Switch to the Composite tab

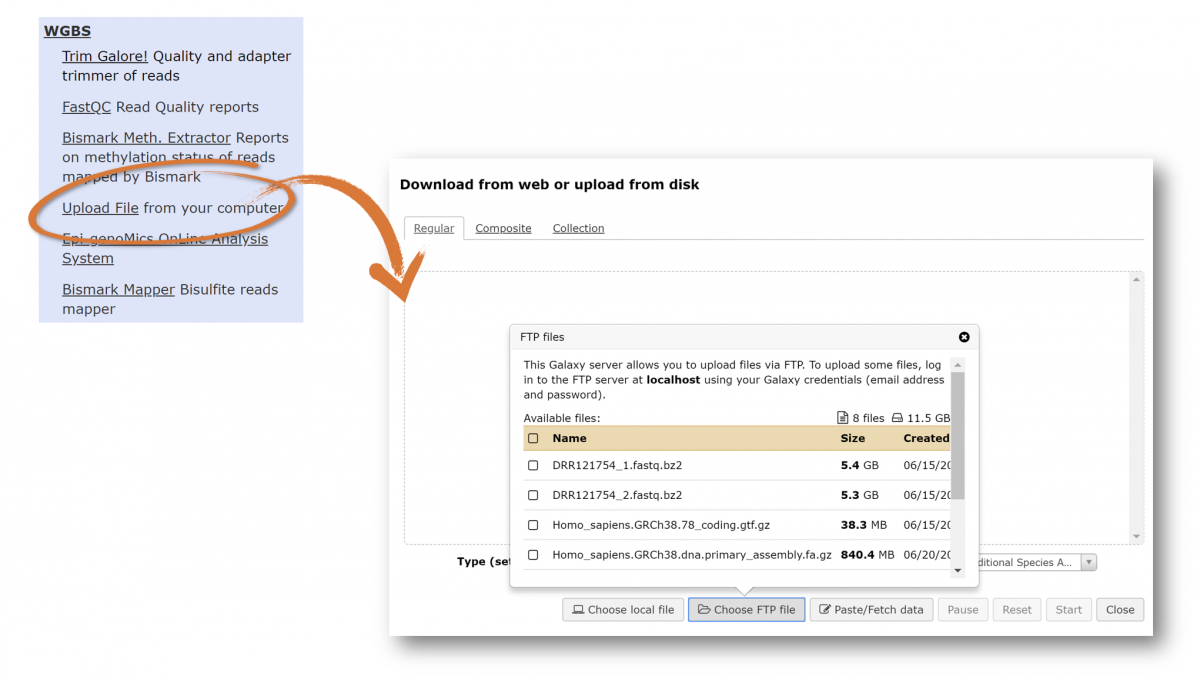pyautogui.click(x=503, y=229)
